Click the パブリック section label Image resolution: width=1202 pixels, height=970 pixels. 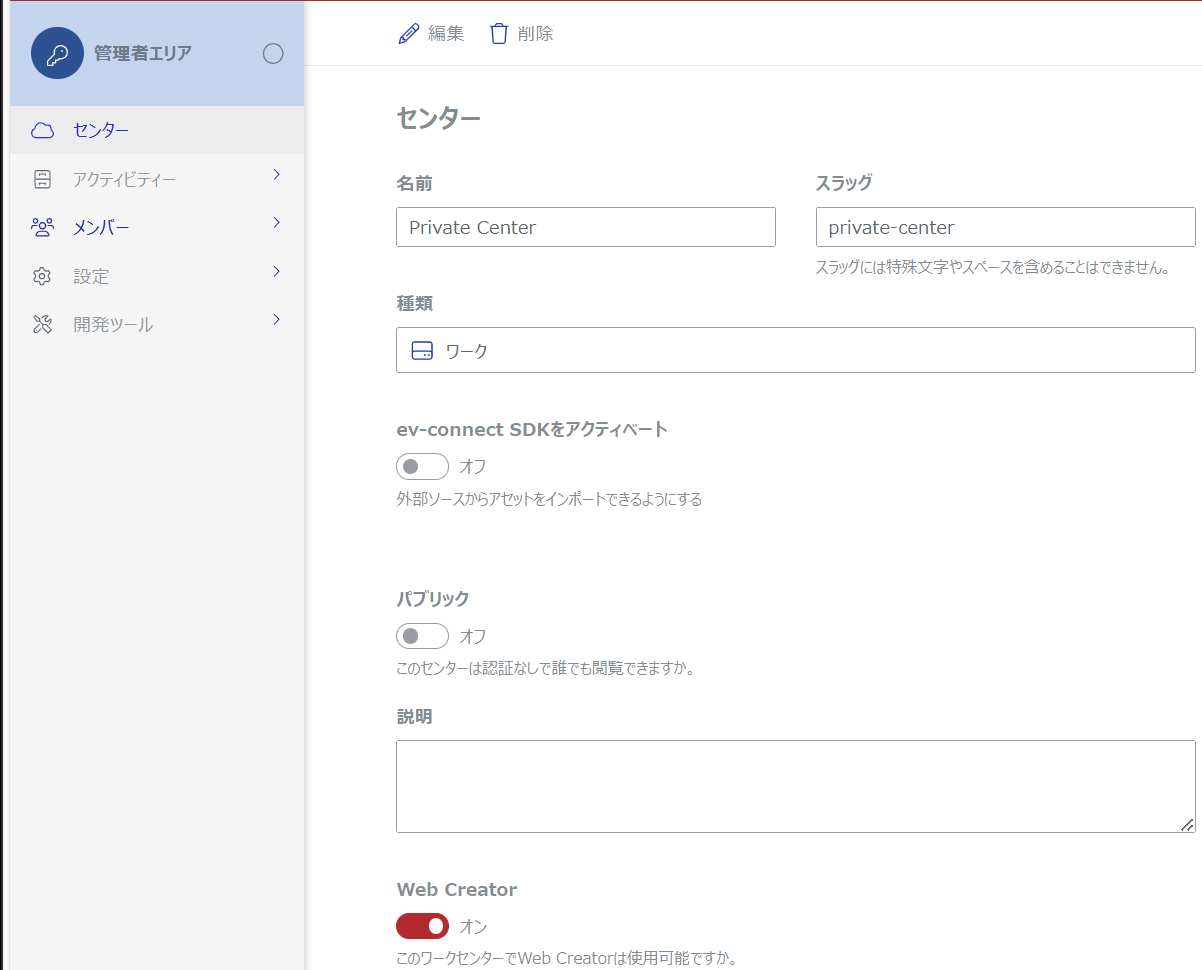pyautogui.click(x=433, y=599)
